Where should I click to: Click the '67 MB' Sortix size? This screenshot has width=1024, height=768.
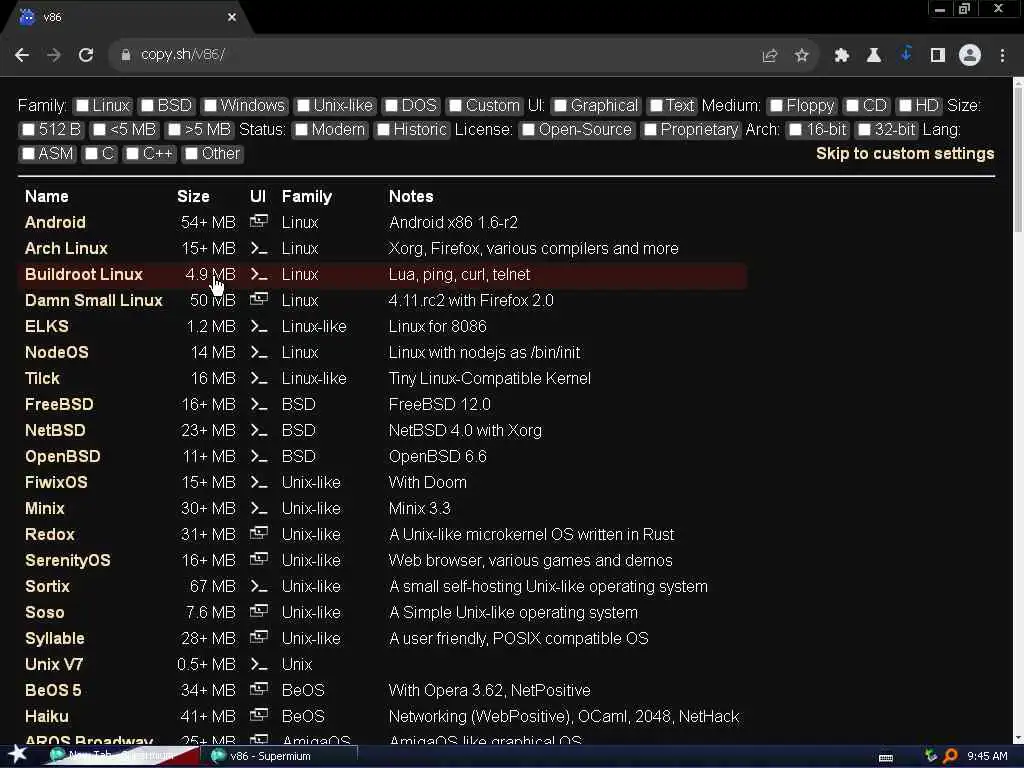click(x=212, y=586)
